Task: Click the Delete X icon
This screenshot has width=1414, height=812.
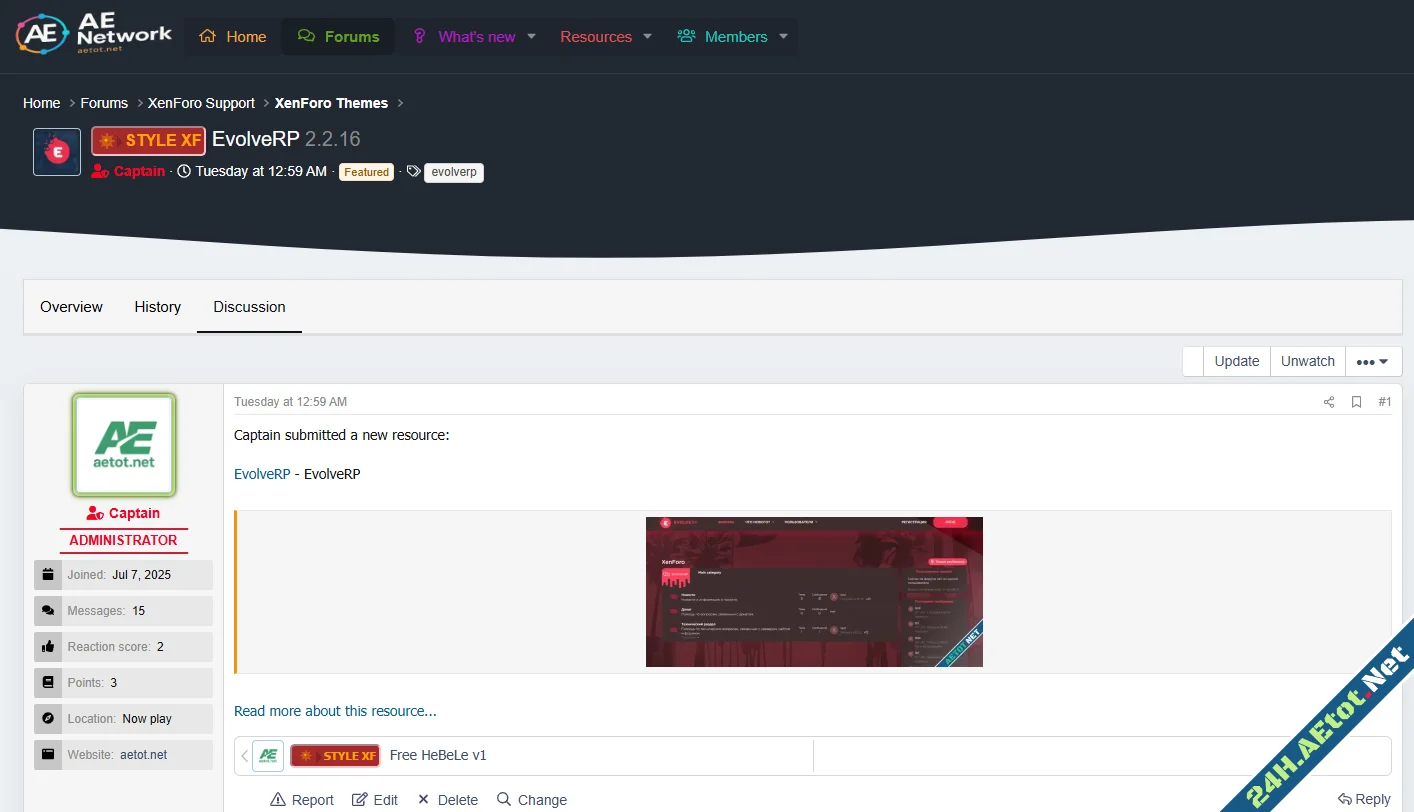Action: 423,800
